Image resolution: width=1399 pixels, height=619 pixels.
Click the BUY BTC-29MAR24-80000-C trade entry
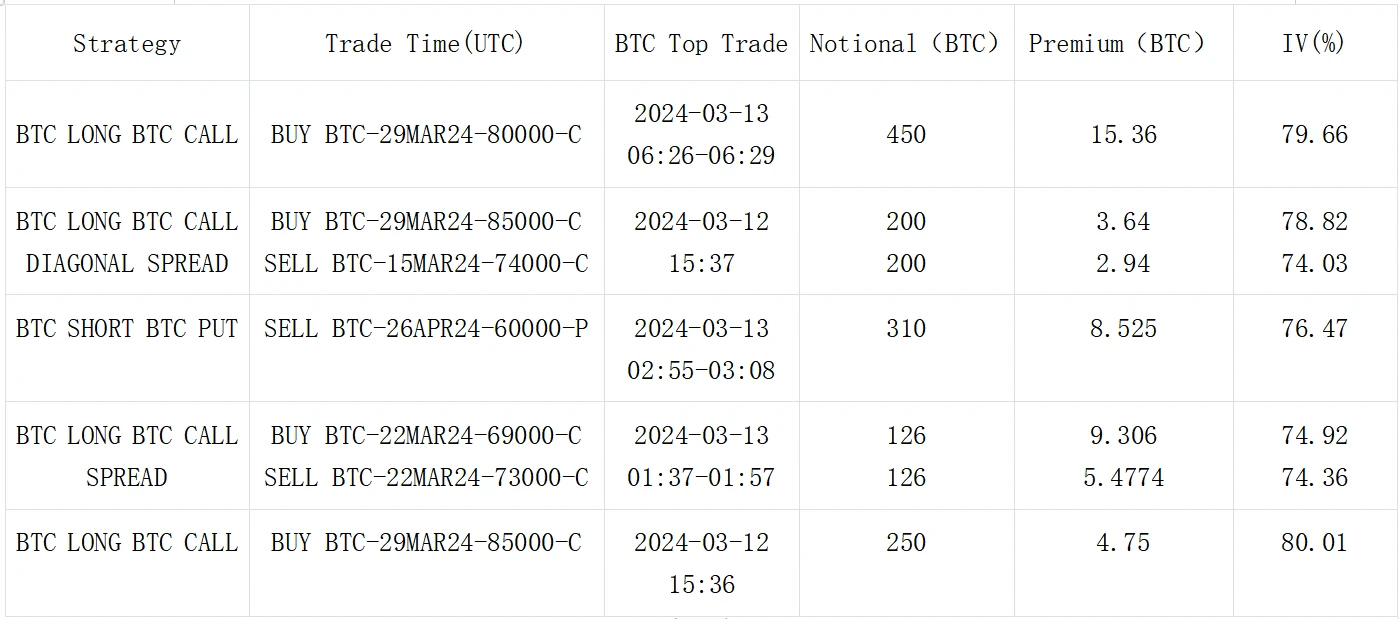pyautogui.click(x=425, y=135)
